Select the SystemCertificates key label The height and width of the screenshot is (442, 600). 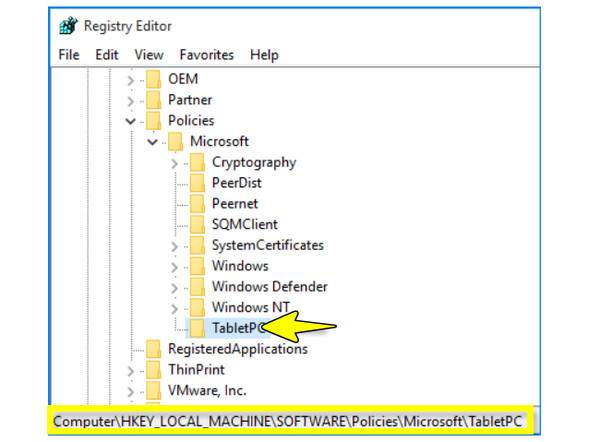[268, 245]
